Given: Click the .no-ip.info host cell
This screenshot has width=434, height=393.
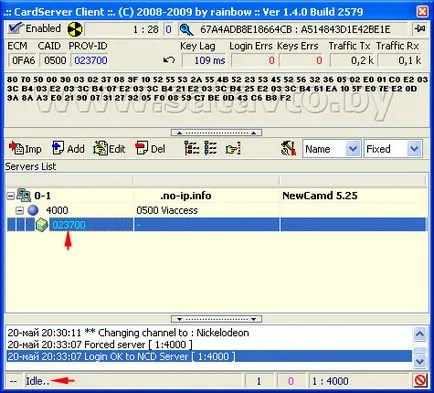Looking at the screenshot, I should [x=186, y=196].
